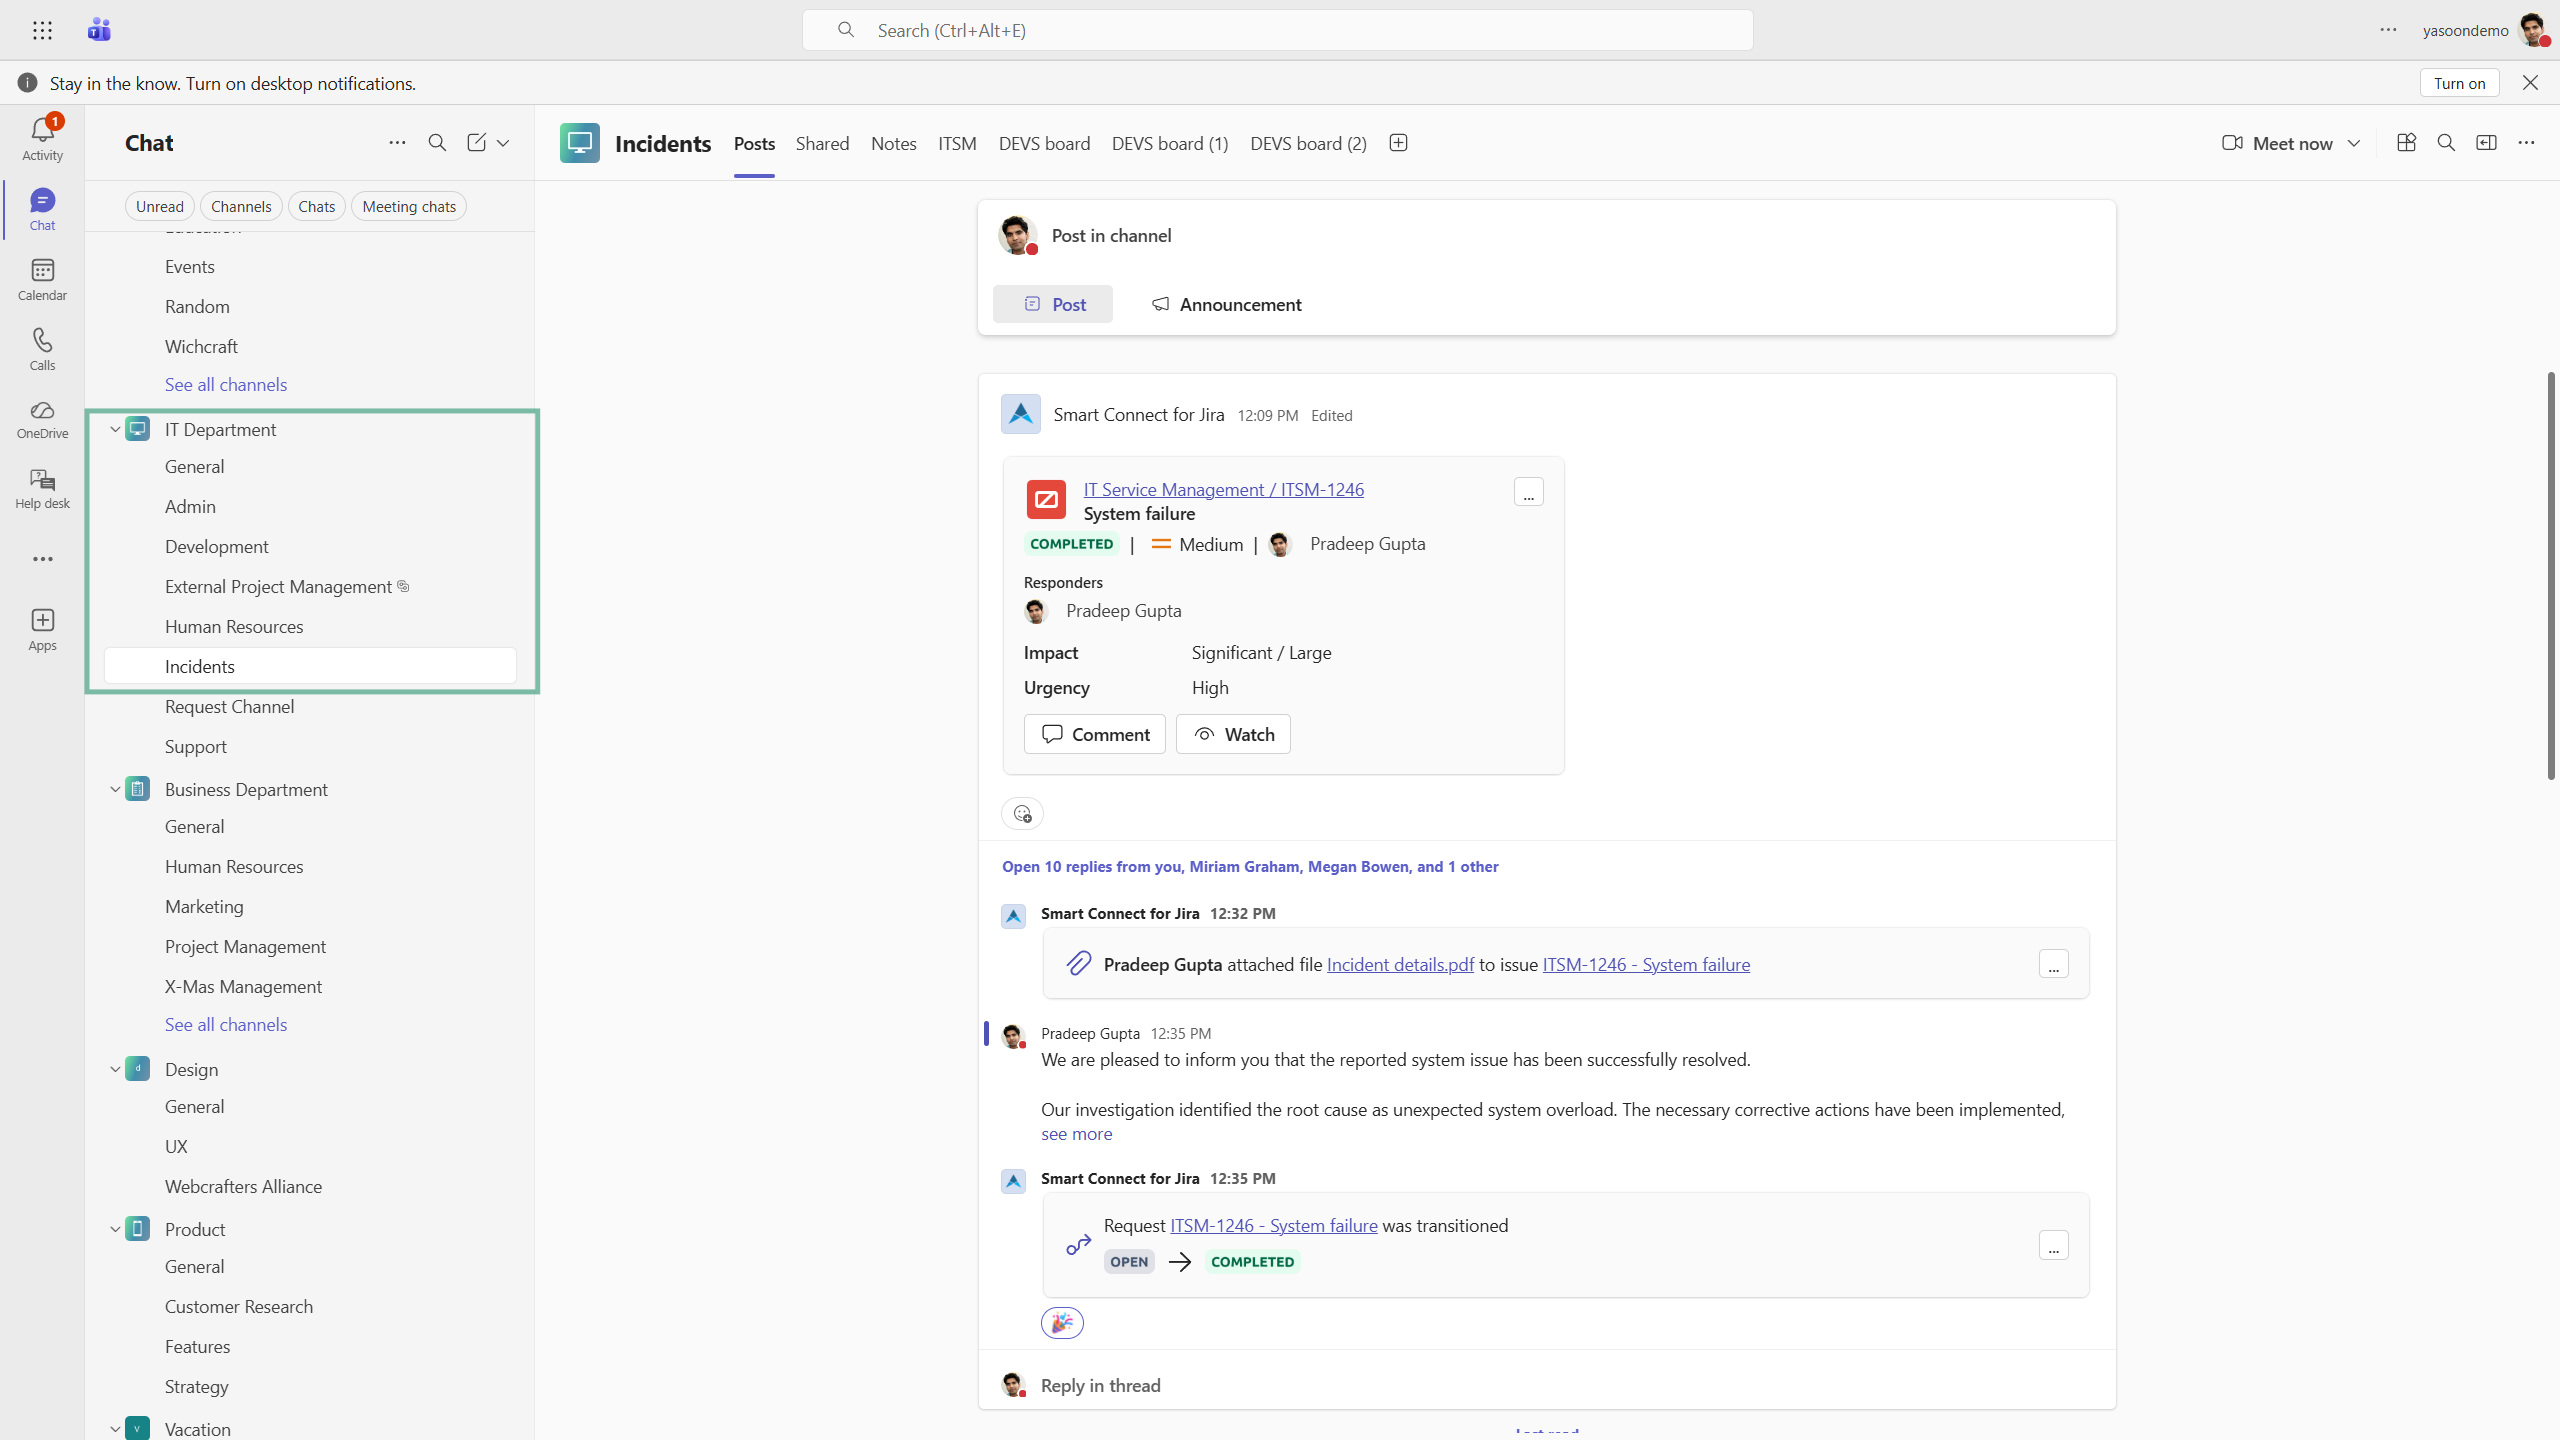Open the Calendar app in sidebar
2560x1440 pixels.
pyautogui.click(x=42, y=279)
